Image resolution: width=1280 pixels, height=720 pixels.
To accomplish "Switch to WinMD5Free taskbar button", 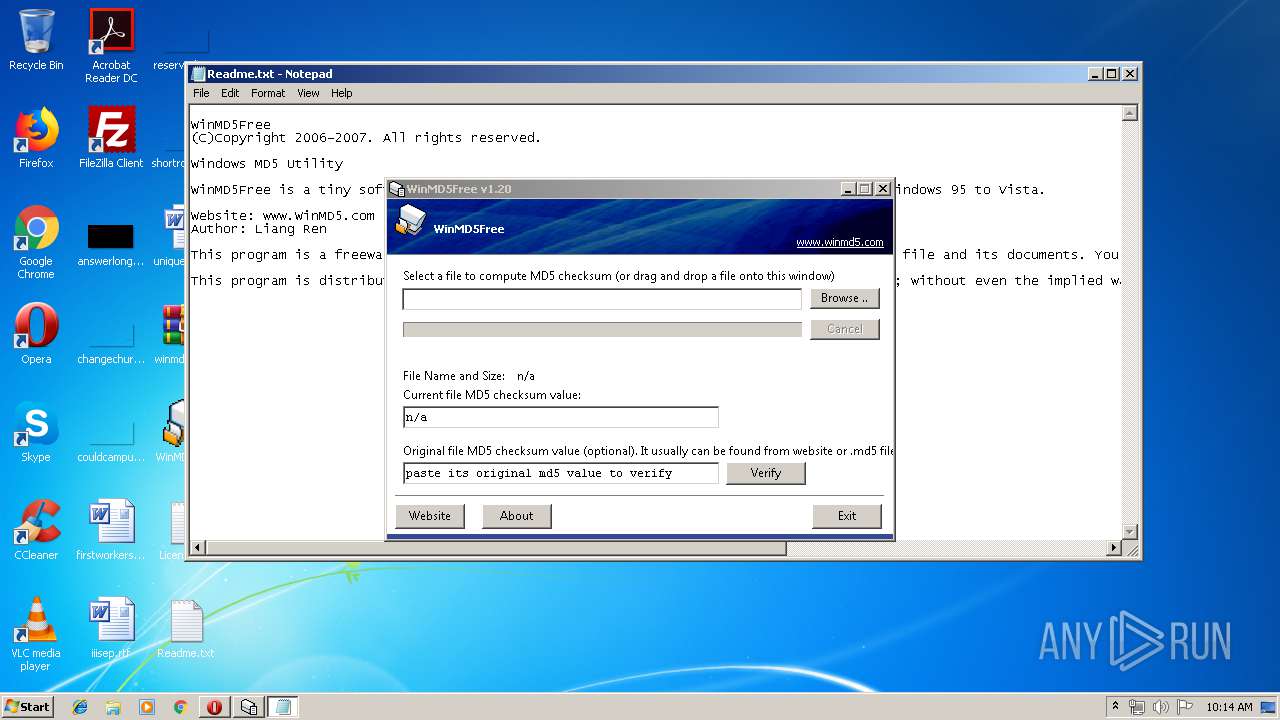I will (248, 707).
